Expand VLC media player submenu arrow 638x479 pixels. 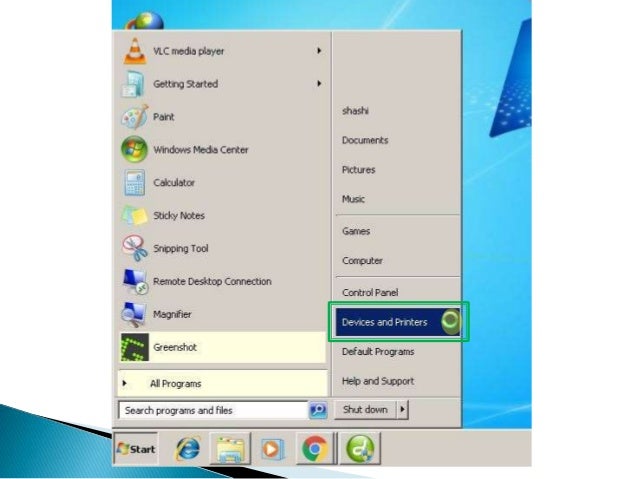click(319, 50)
